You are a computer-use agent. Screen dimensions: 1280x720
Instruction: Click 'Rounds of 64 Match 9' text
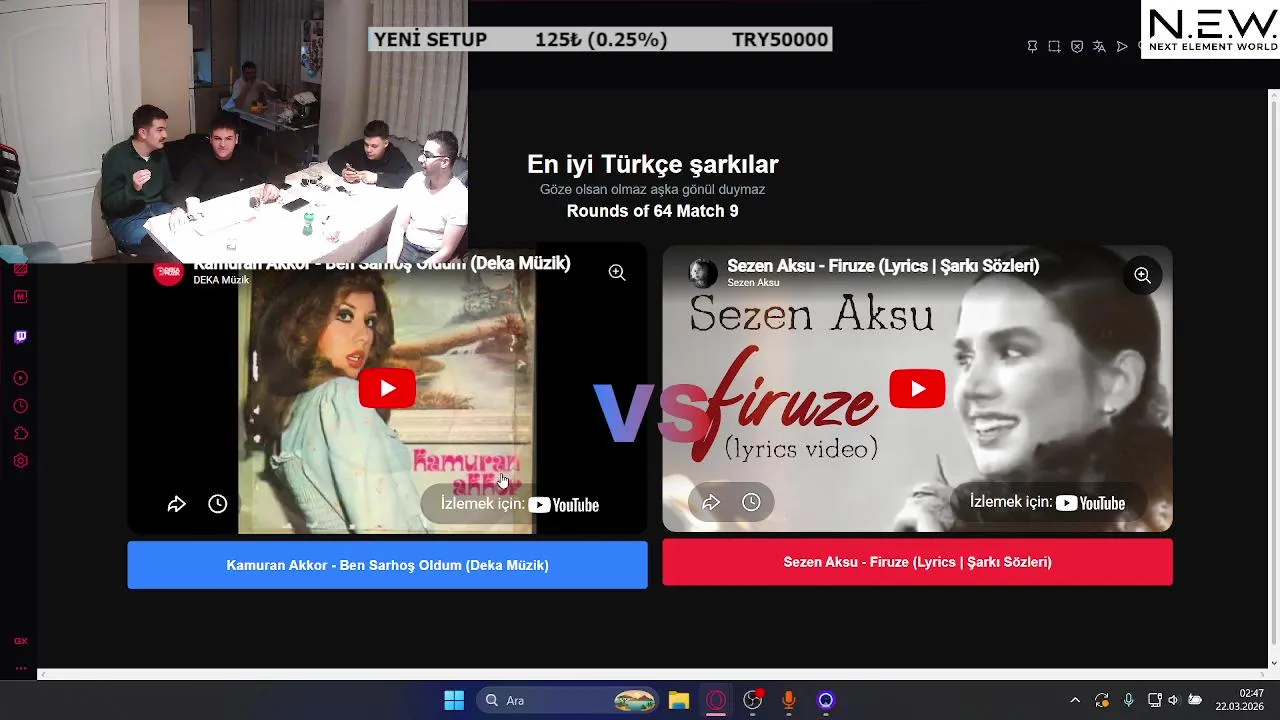click(x=652, y=211)
